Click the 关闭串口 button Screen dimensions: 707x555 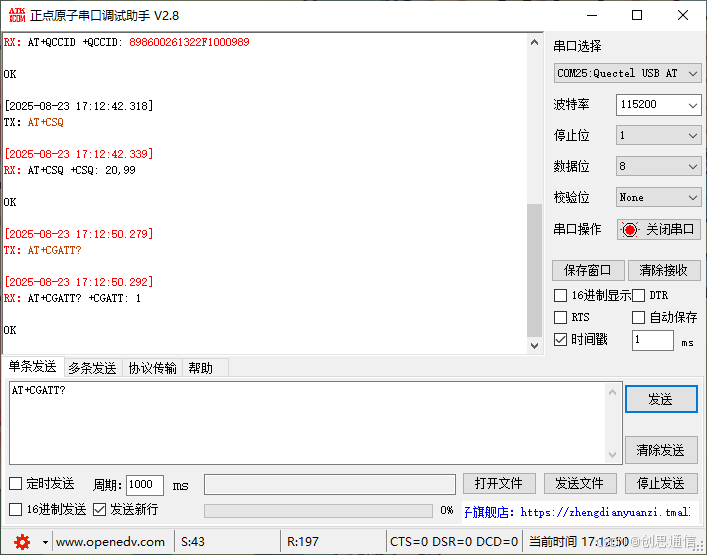(x=659, y=229)
